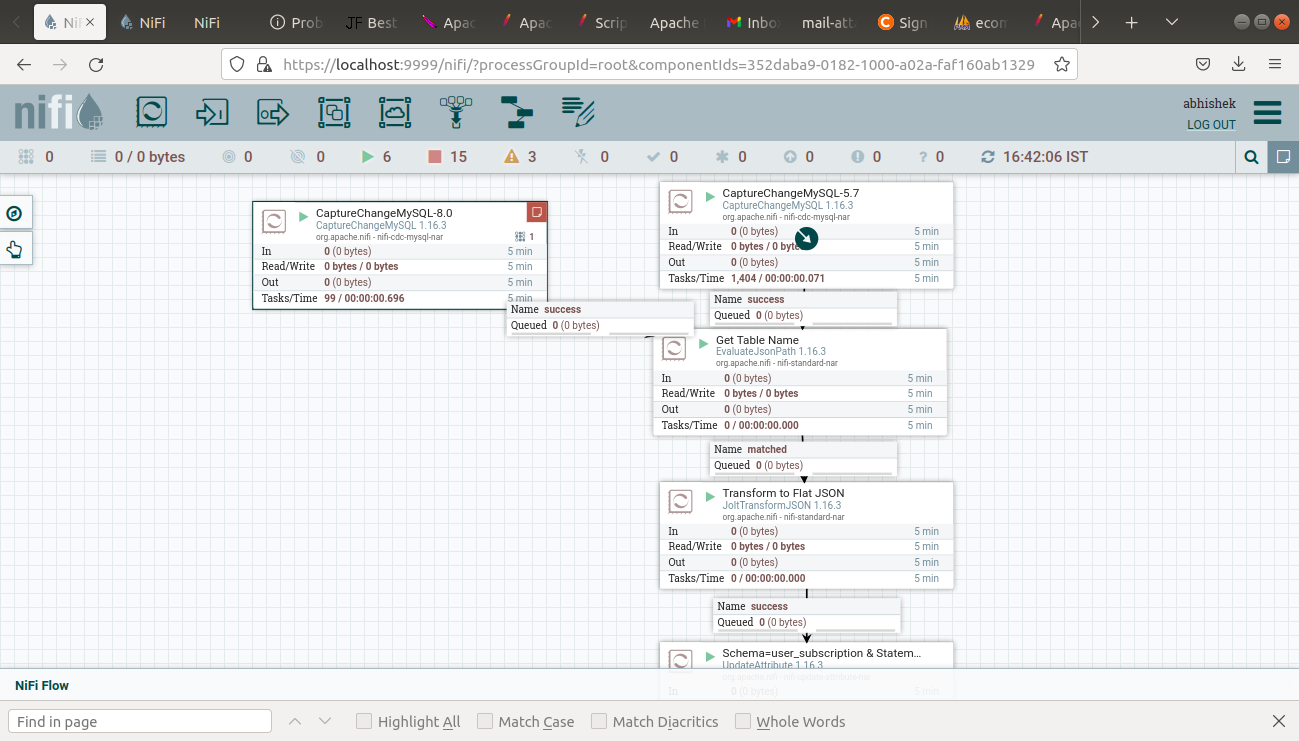Enable Match Case in the find bar

484,721
